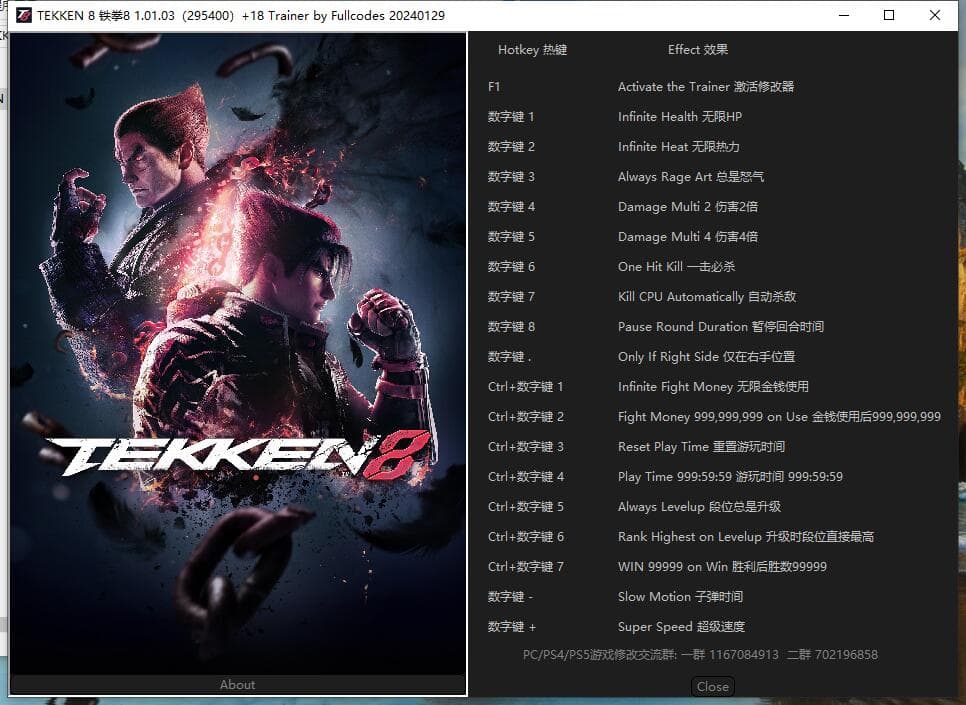This screenshot has height=705, width=966.
Task: Select 'Infinite Heat 无限热力' row
Action: tap(679, 147)
